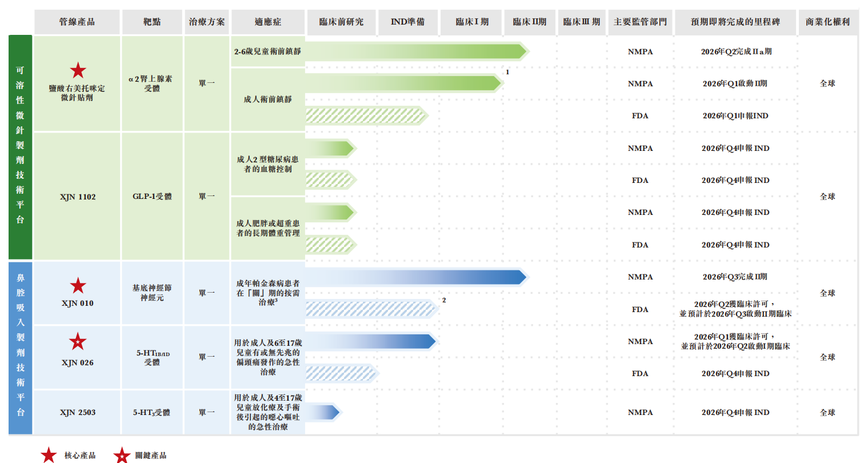Image resolution: width=860 pixels, height=463 pixels.
Task: Click the legend star beside 關鍵產品
Action: click(122, 455)
